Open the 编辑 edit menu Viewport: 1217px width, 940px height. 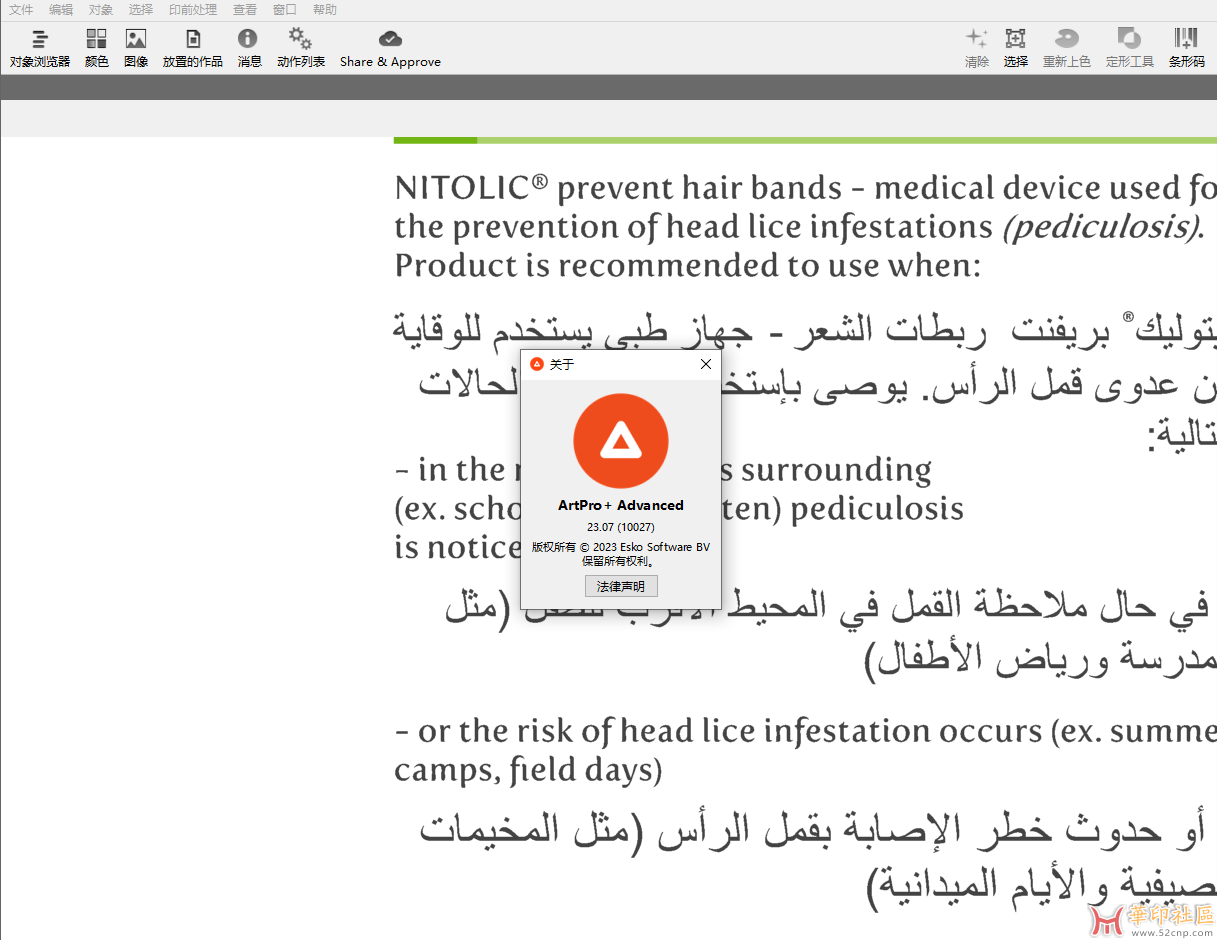[x=61, y=10]
